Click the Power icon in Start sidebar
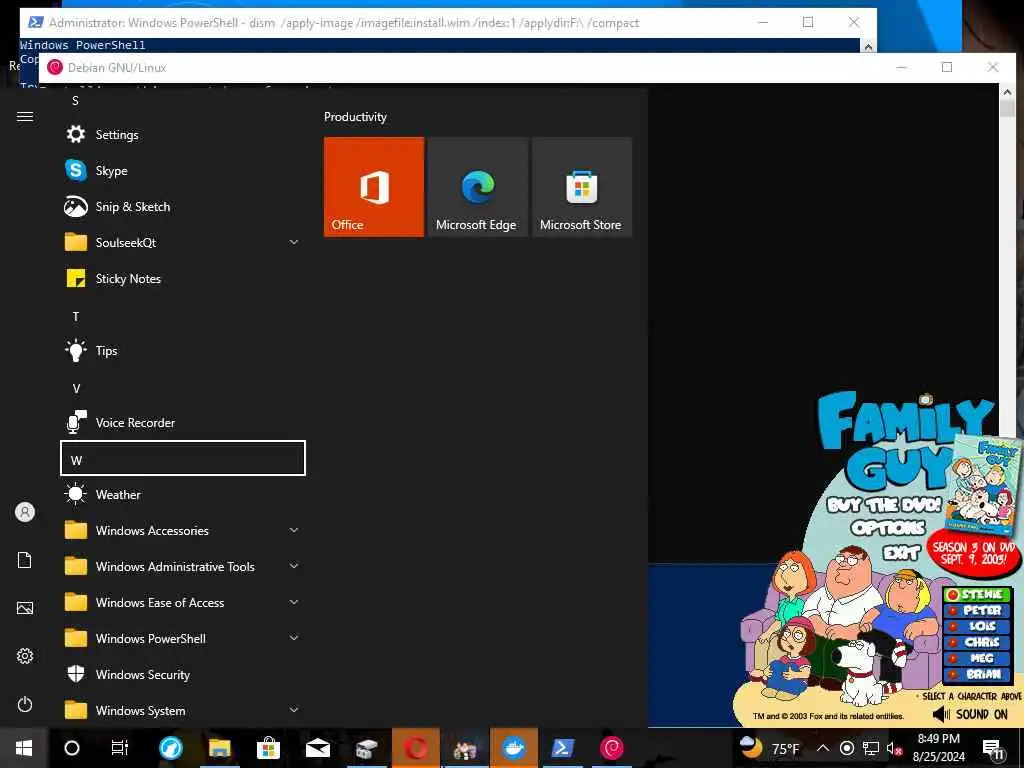The image size is (1024, 768). (25, 704)
